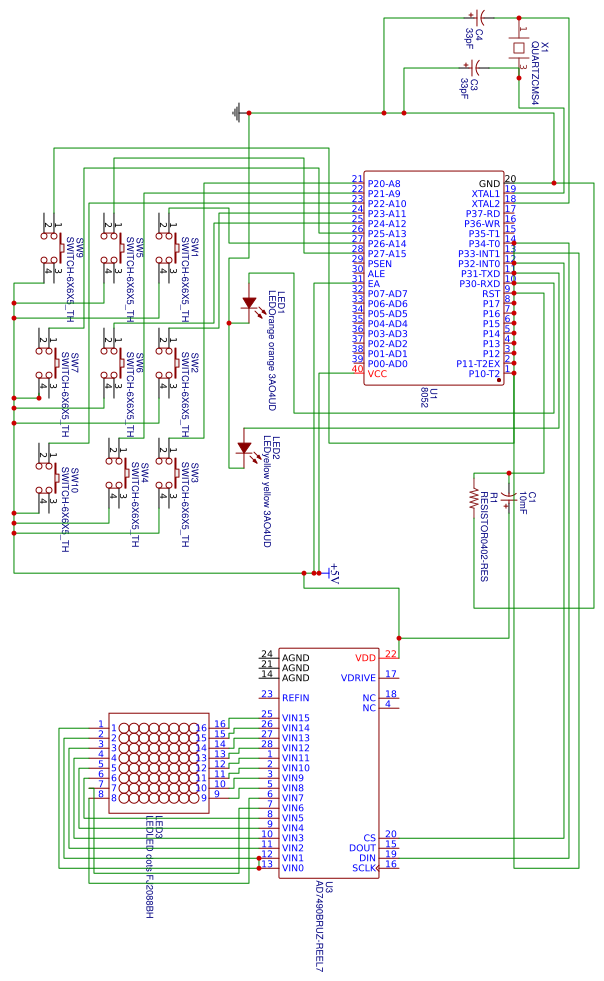The image size is (604, 981).
Task: Click the P31-TXD pin label
Action: (481, 274)
